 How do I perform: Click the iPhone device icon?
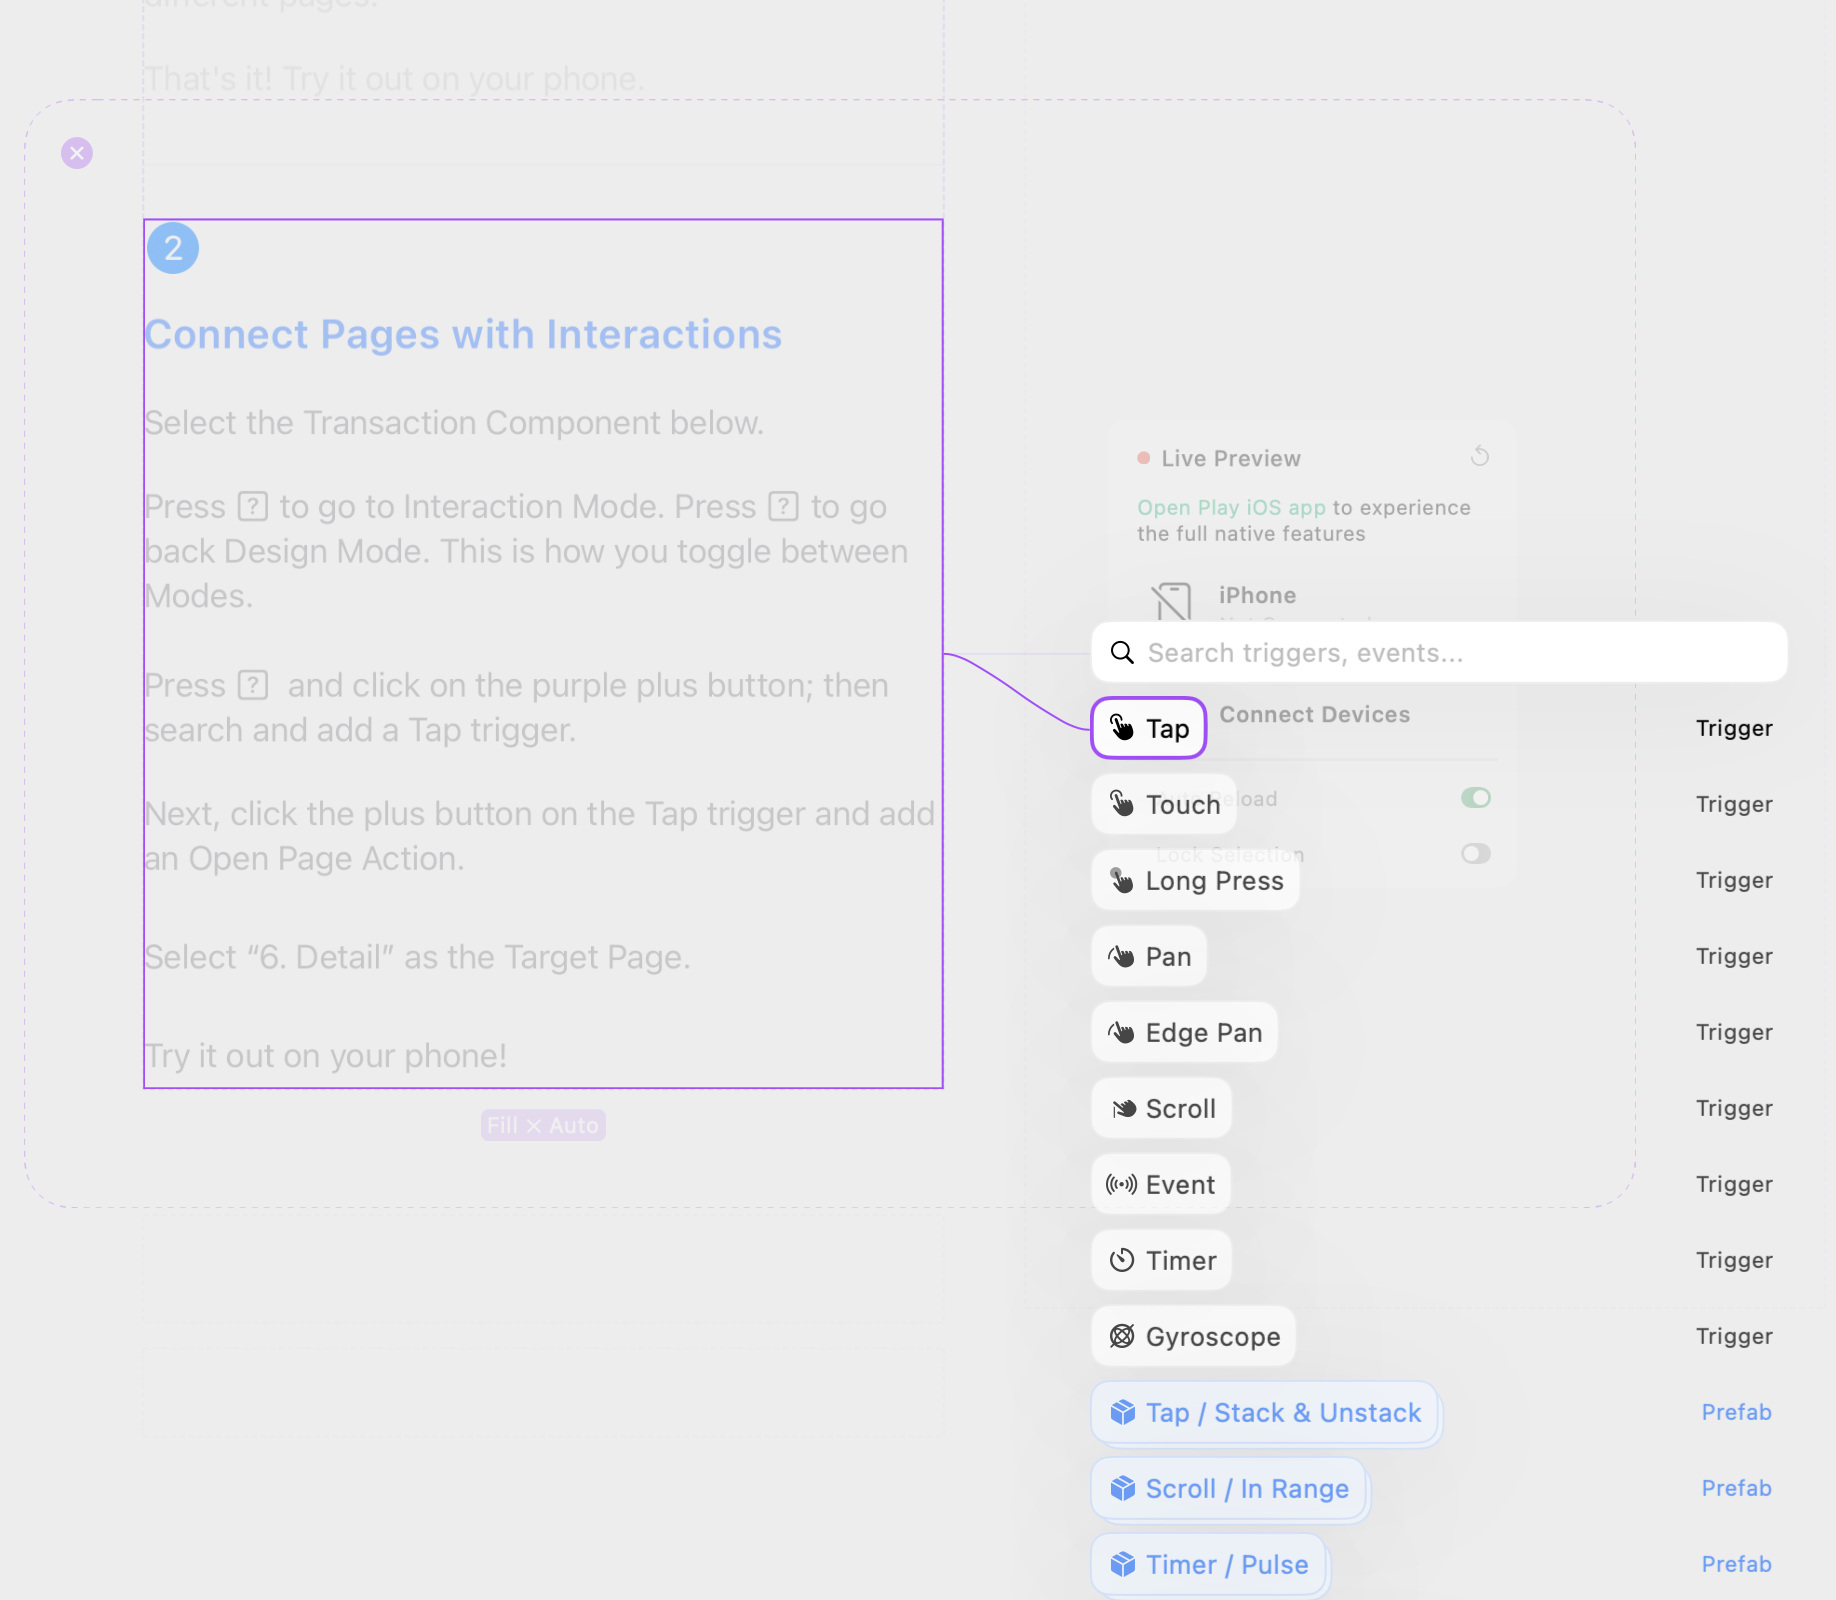point(1171,600)
